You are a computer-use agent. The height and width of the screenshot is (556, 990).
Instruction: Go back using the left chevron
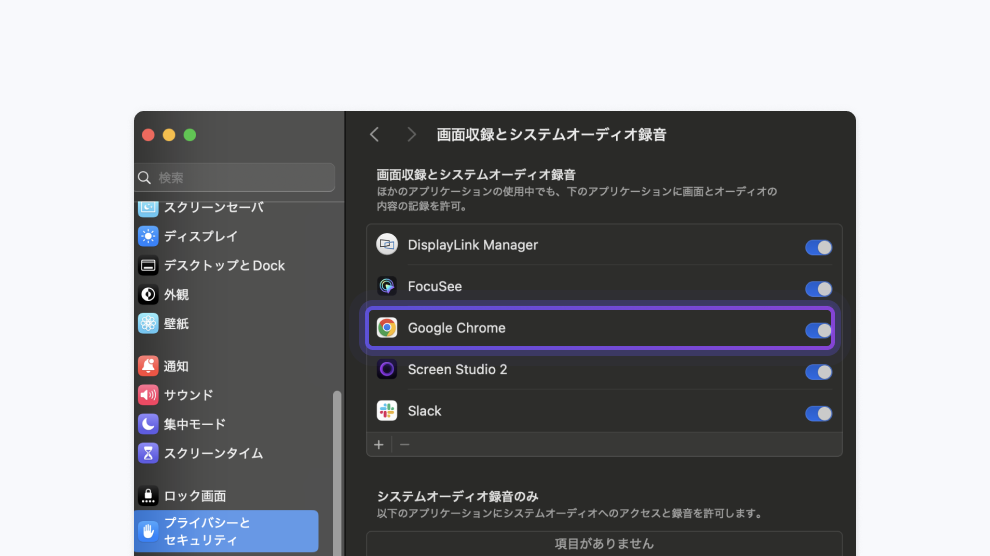(x=374, y=134)
